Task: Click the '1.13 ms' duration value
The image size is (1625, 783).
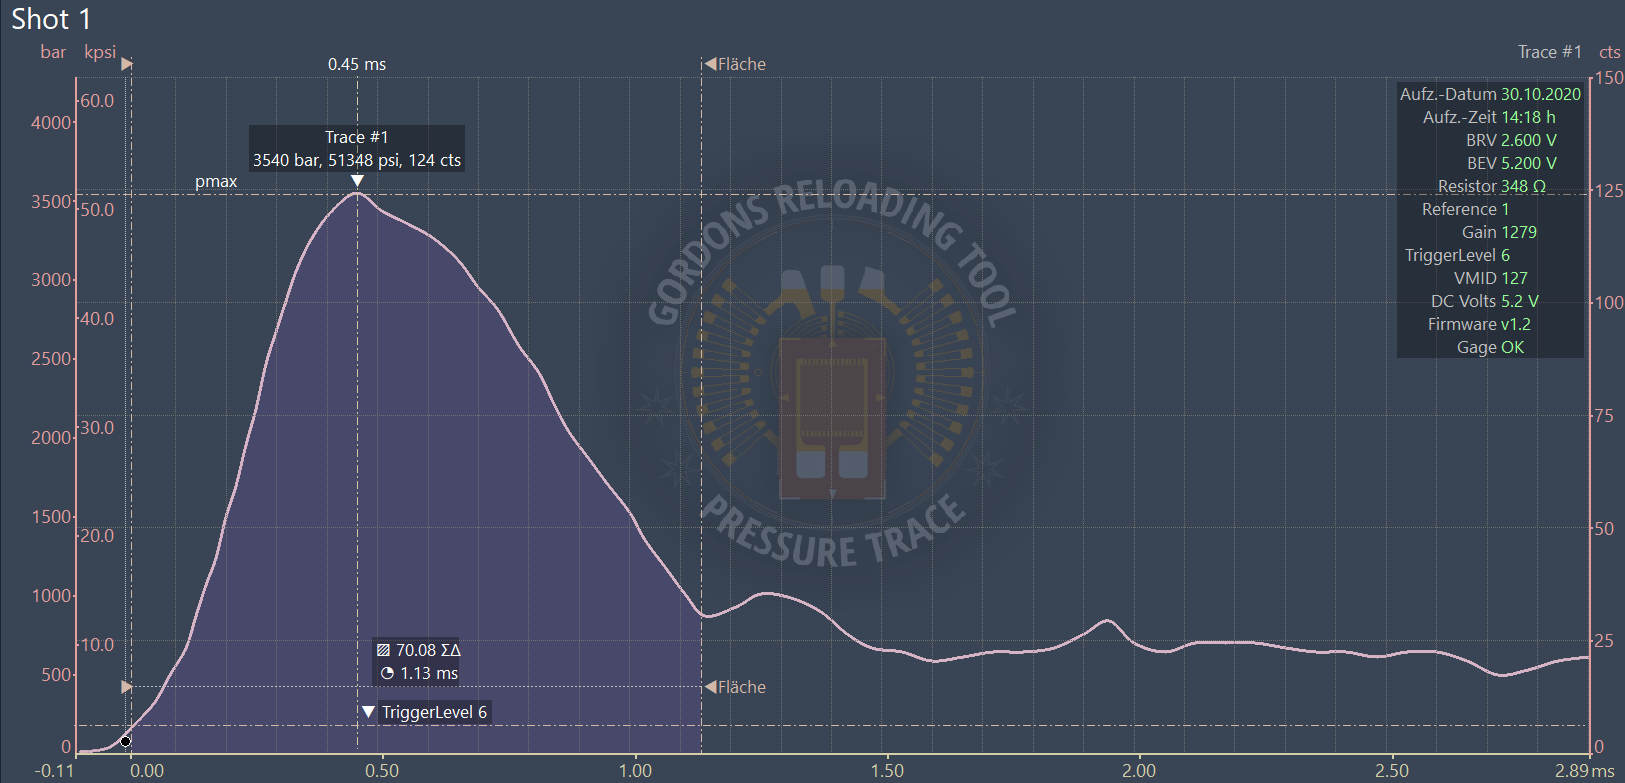Action: coord(429,673)
